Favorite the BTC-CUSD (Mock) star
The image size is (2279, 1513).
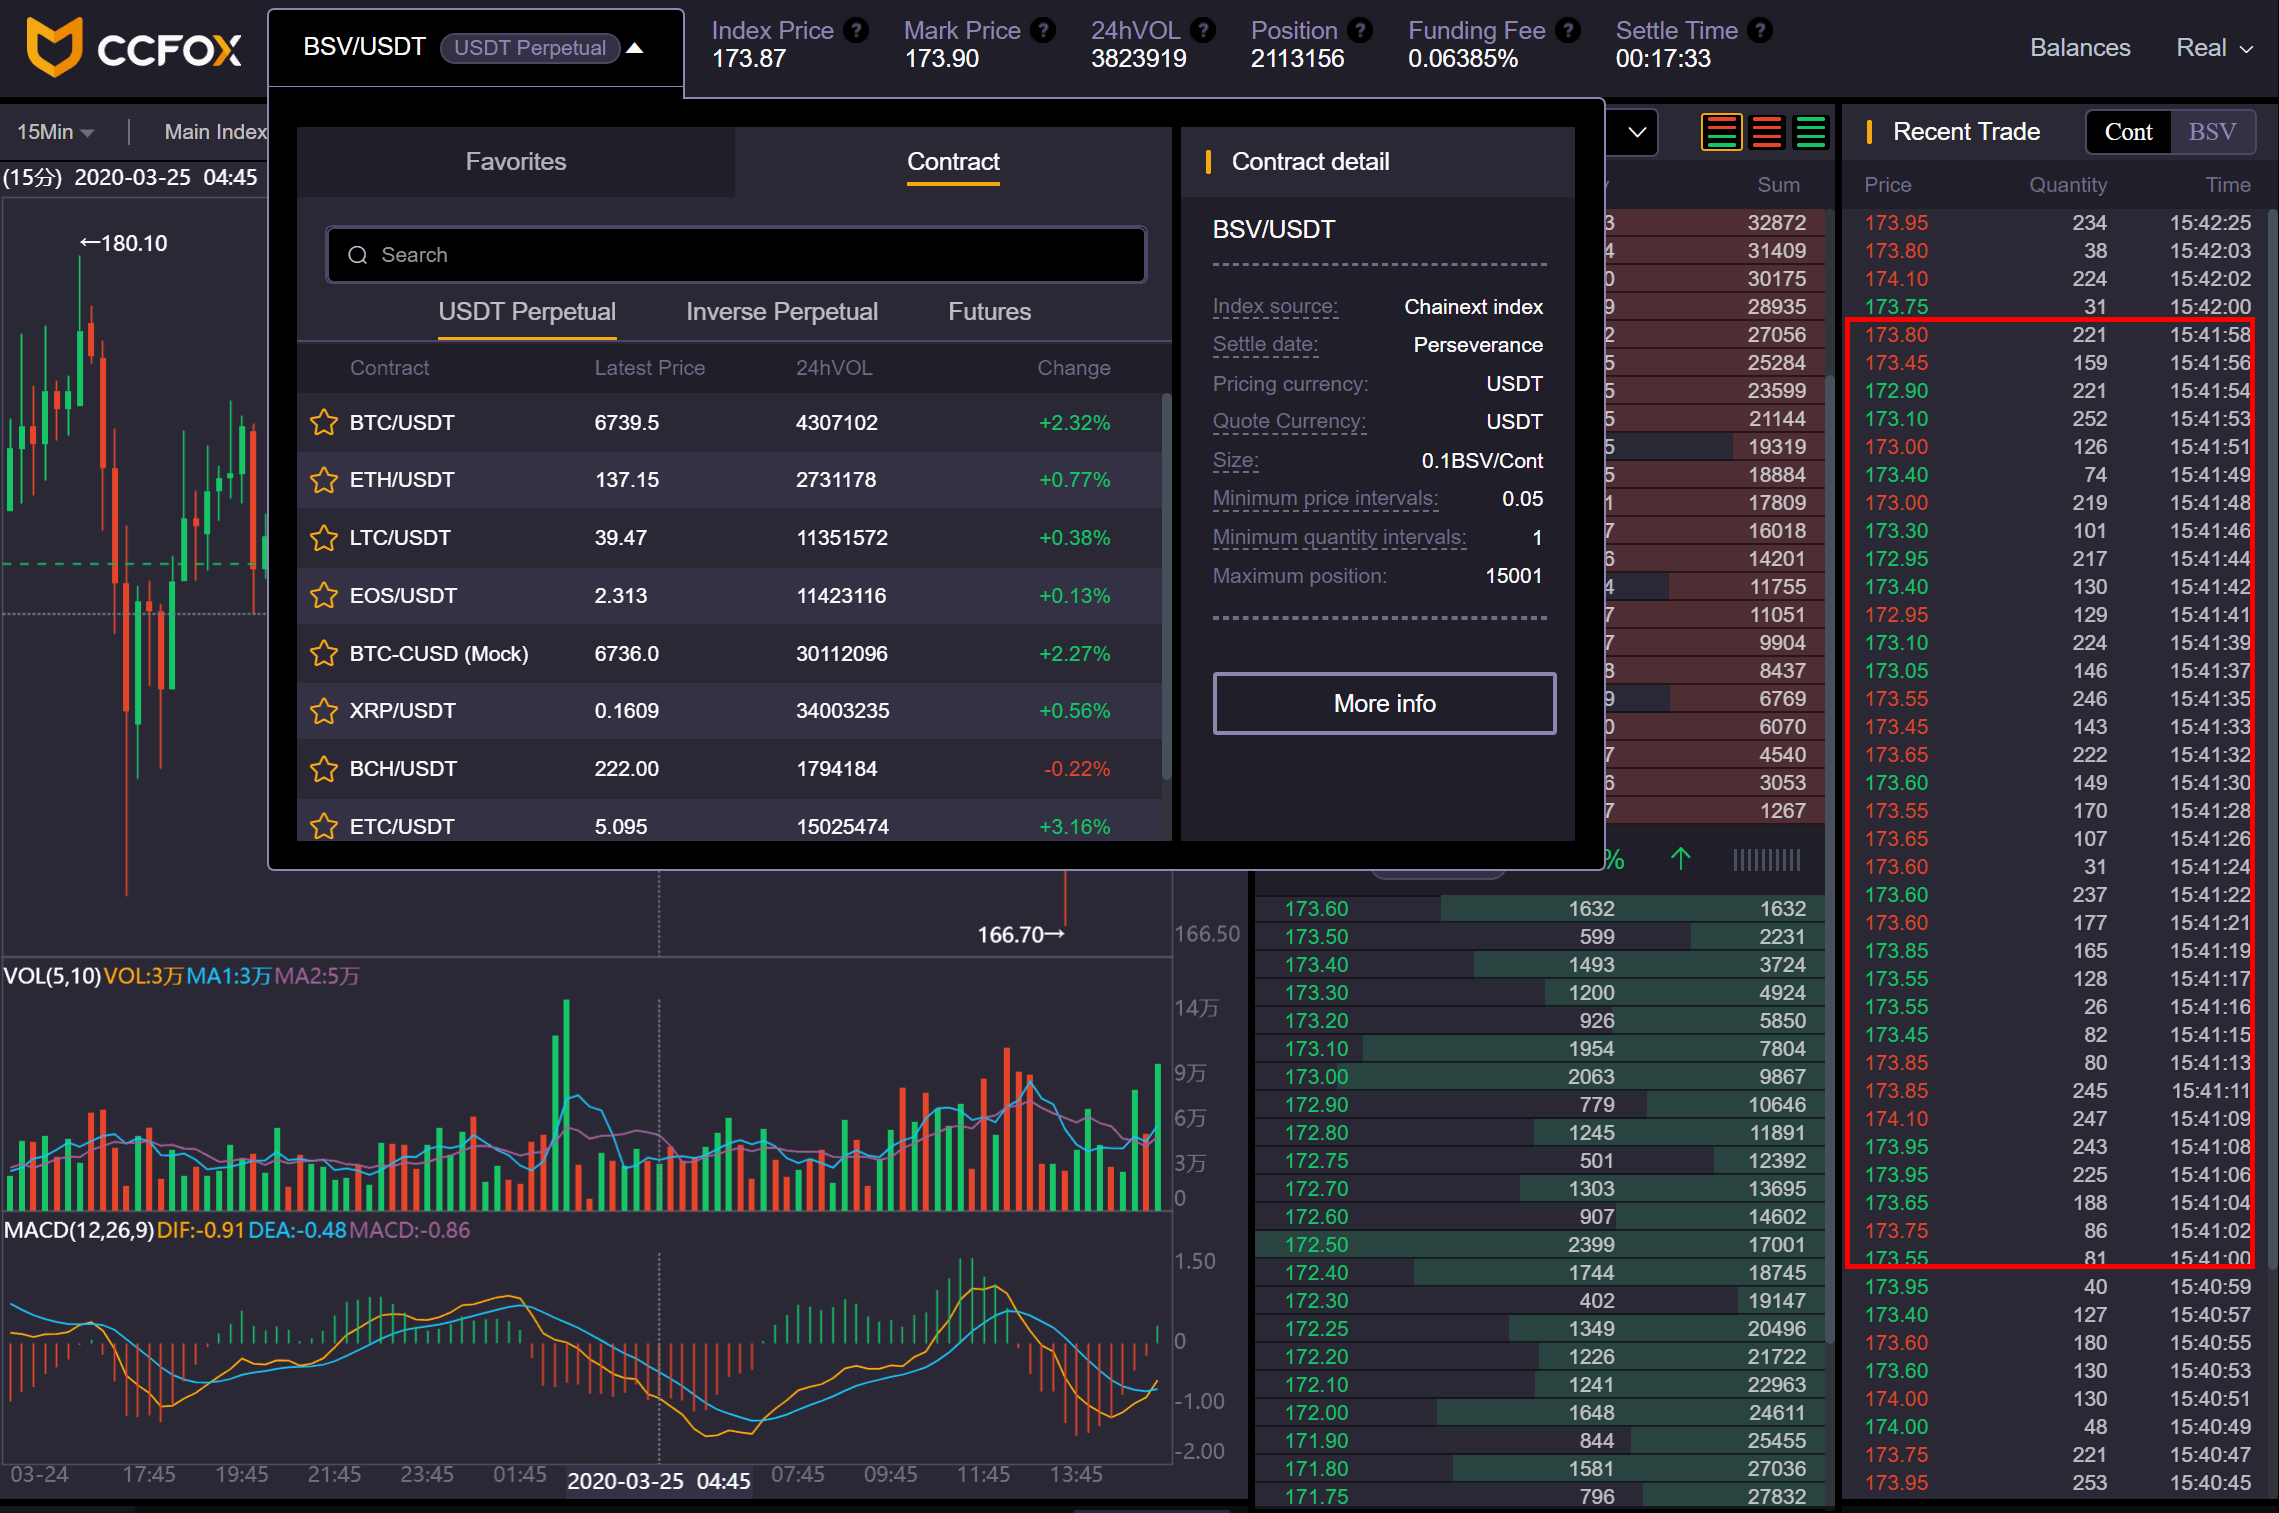(324, 654)
